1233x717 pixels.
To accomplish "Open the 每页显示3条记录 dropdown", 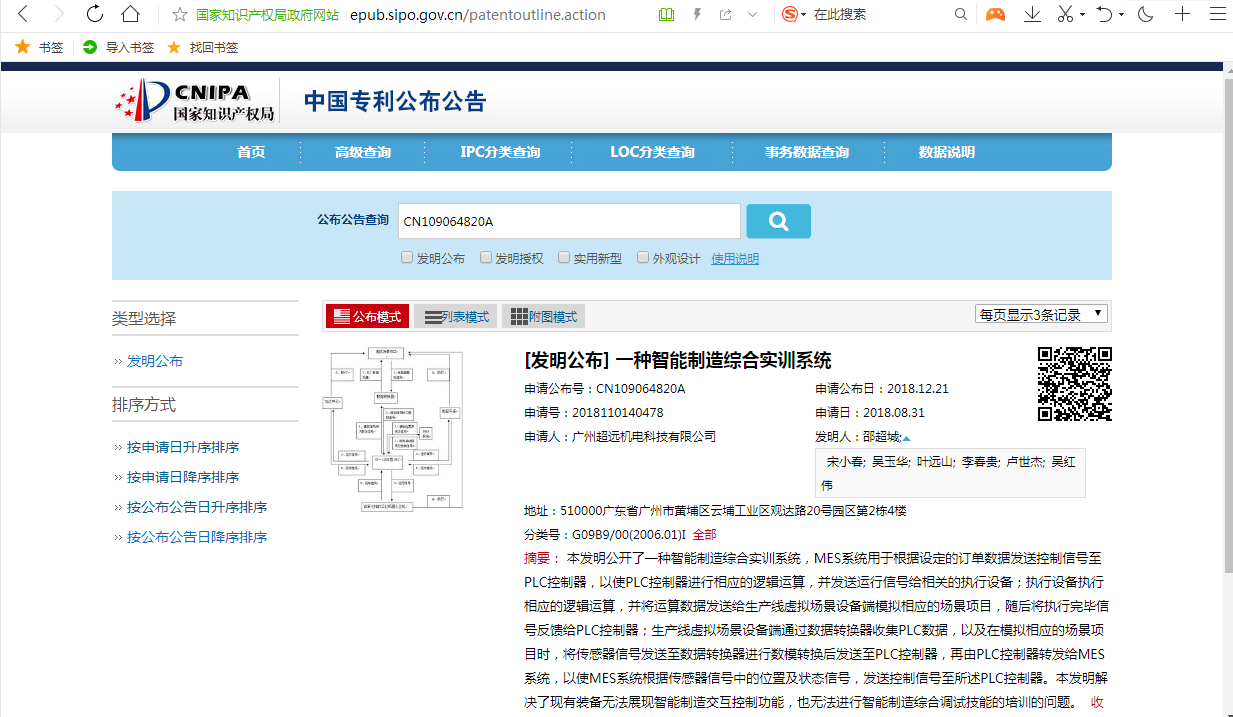I will [1041, 314].
